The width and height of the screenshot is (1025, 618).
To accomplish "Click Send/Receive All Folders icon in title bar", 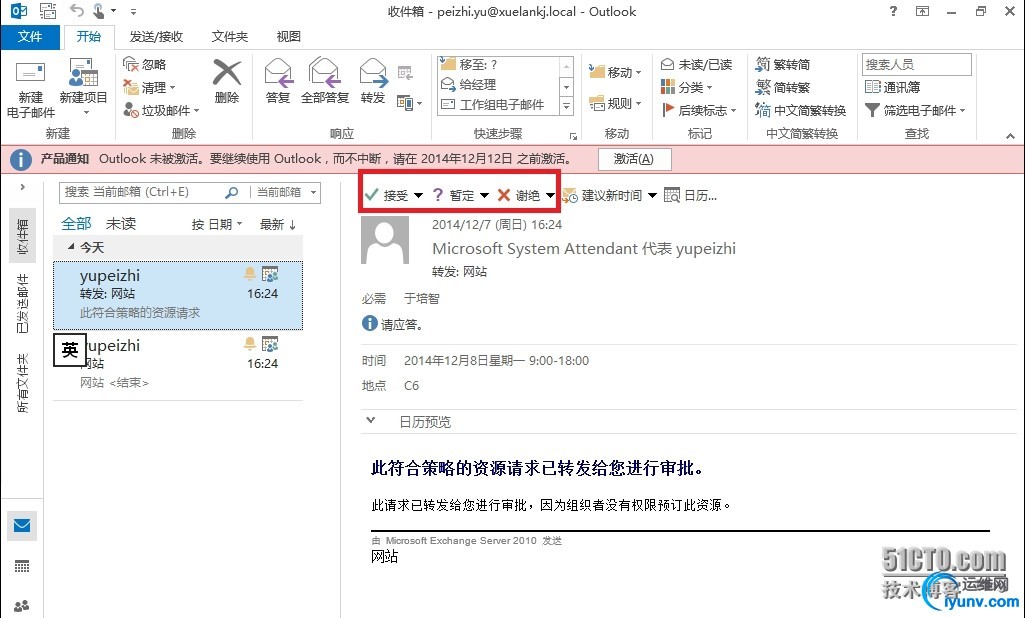I will tap(48, 11).
